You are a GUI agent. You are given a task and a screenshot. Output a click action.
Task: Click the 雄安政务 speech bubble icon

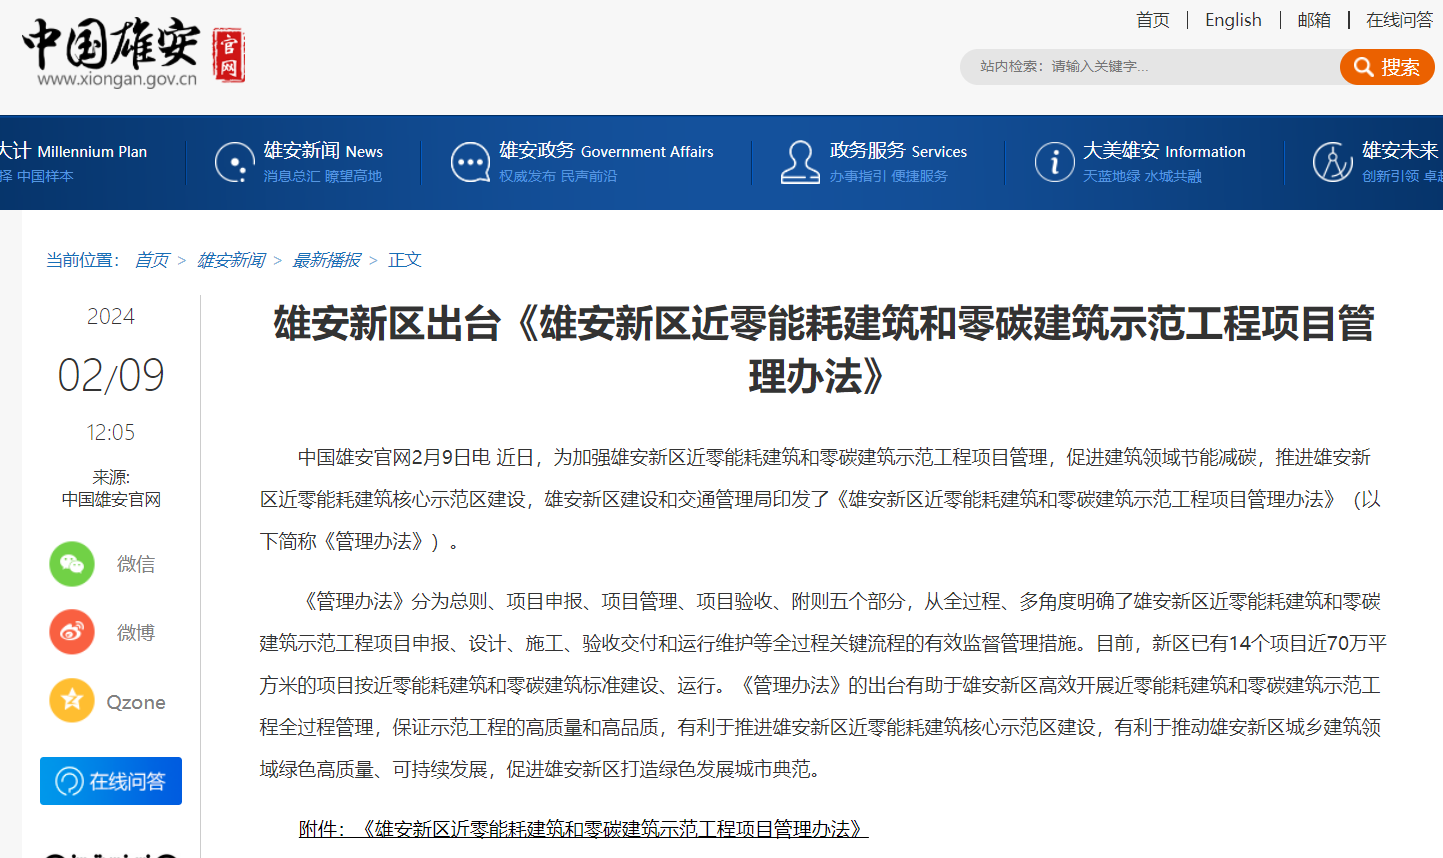click(x=470, y=162)
